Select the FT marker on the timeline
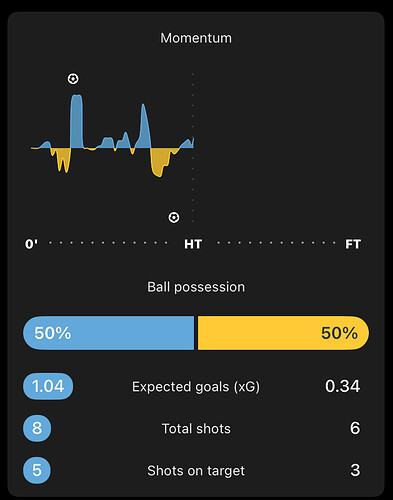393x500 pixels. point(353,244)
